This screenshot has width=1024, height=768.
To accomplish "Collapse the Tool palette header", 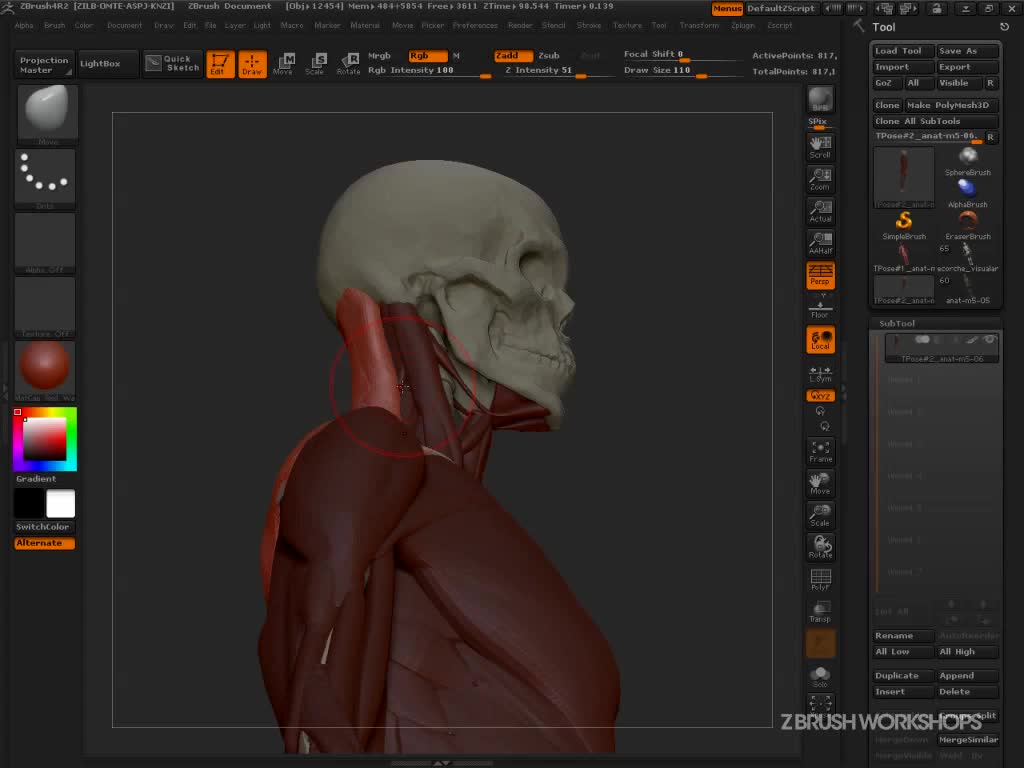I will pyautogui.click(x=884, y=27).
